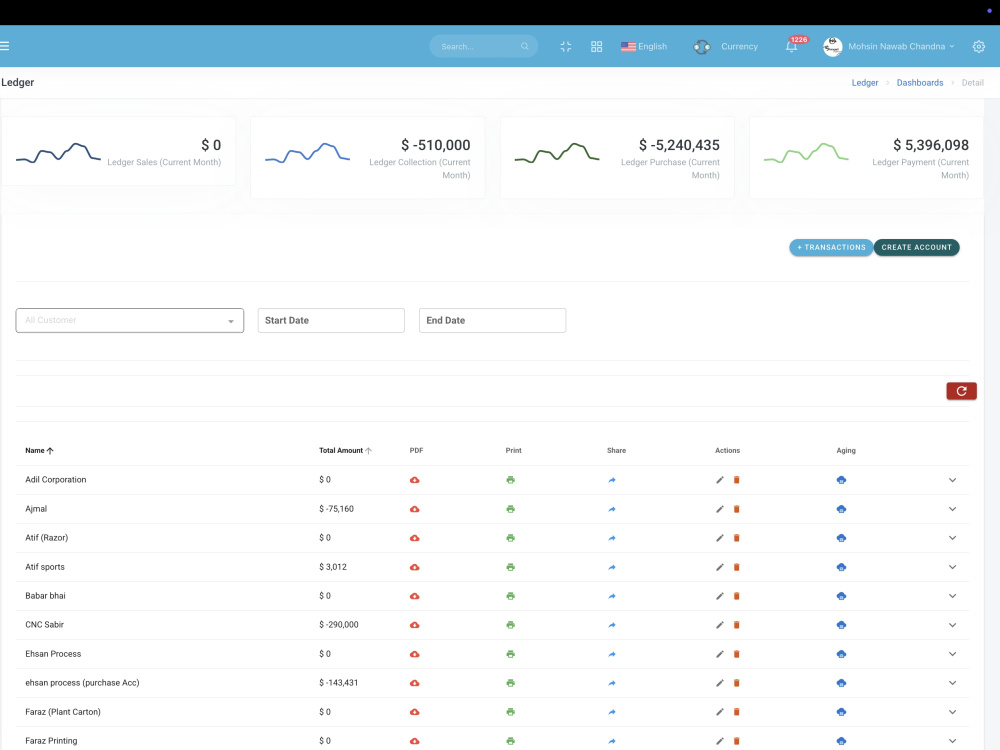
Task: Select the "Faraz Printing" row name
Action: 51,741
